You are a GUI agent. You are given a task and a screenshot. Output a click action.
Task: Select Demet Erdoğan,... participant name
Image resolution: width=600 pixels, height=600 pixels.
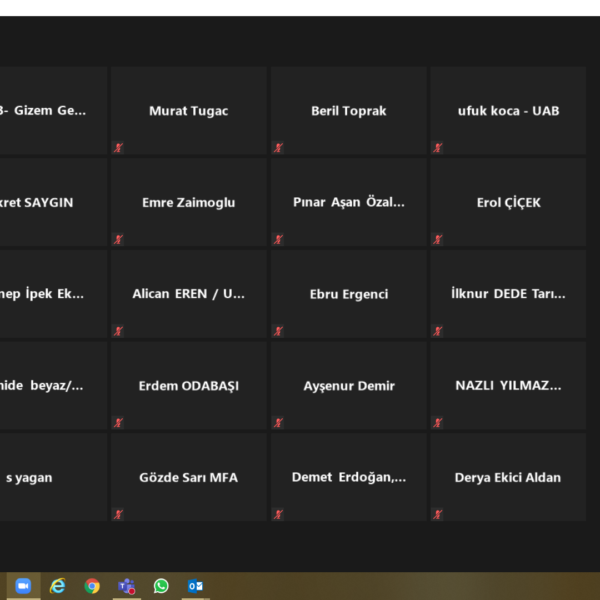pos(349,477)
